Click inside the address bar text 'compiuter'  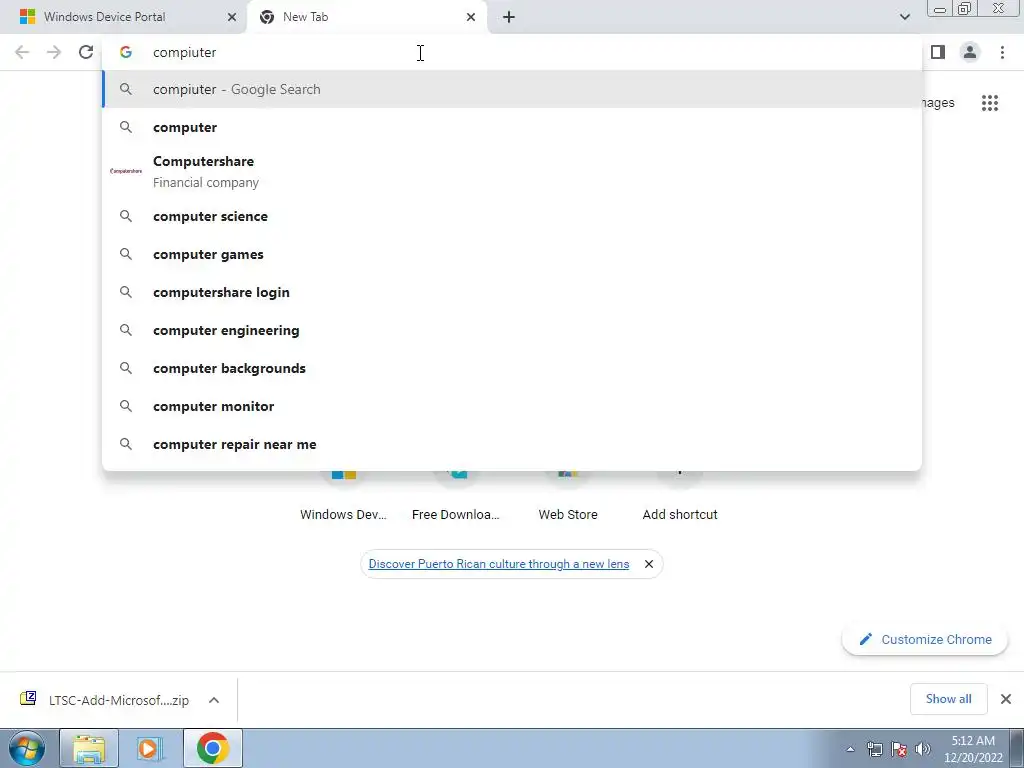pyautogui.click(x=184, y=52)
